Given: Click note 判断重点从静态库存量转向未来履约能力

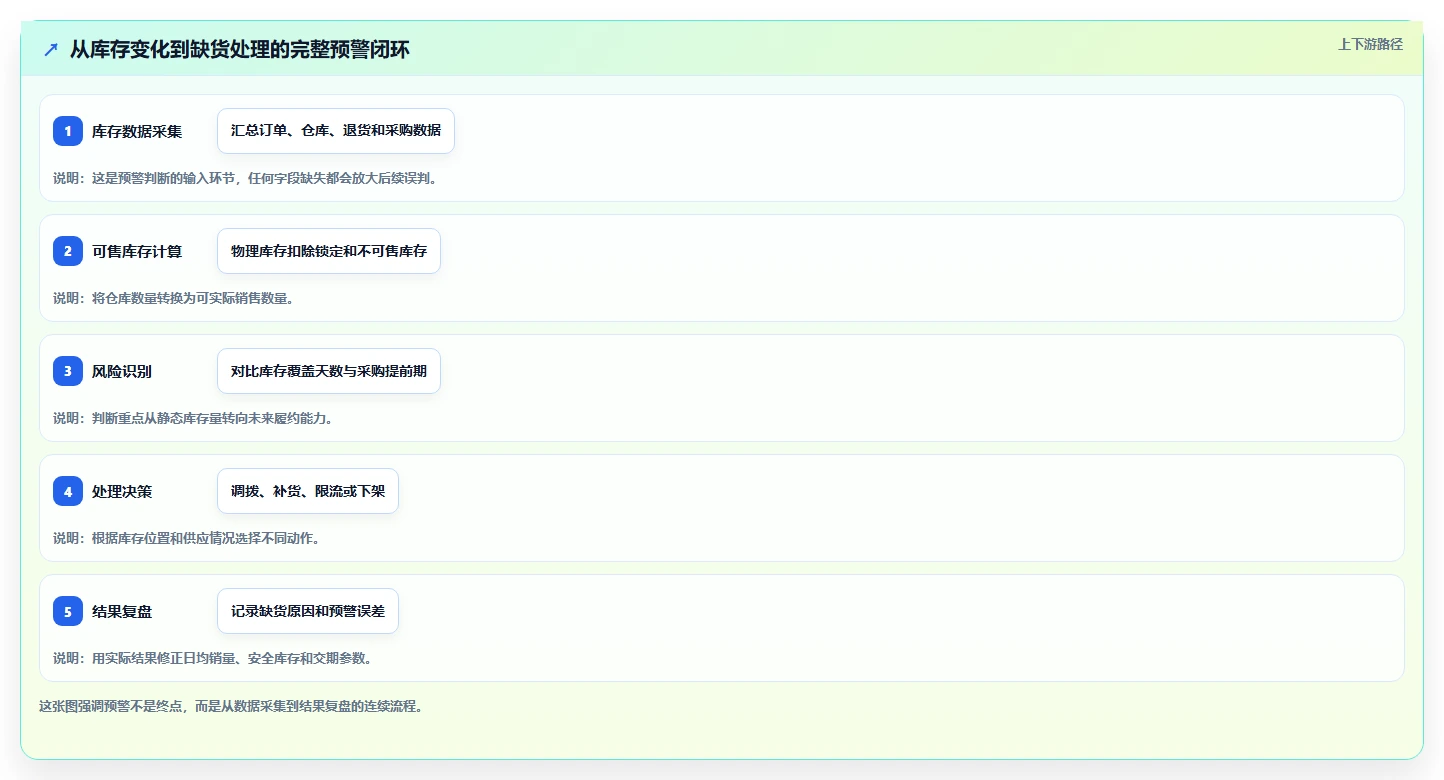Looking at the screenshot, I should click(212, 418).
